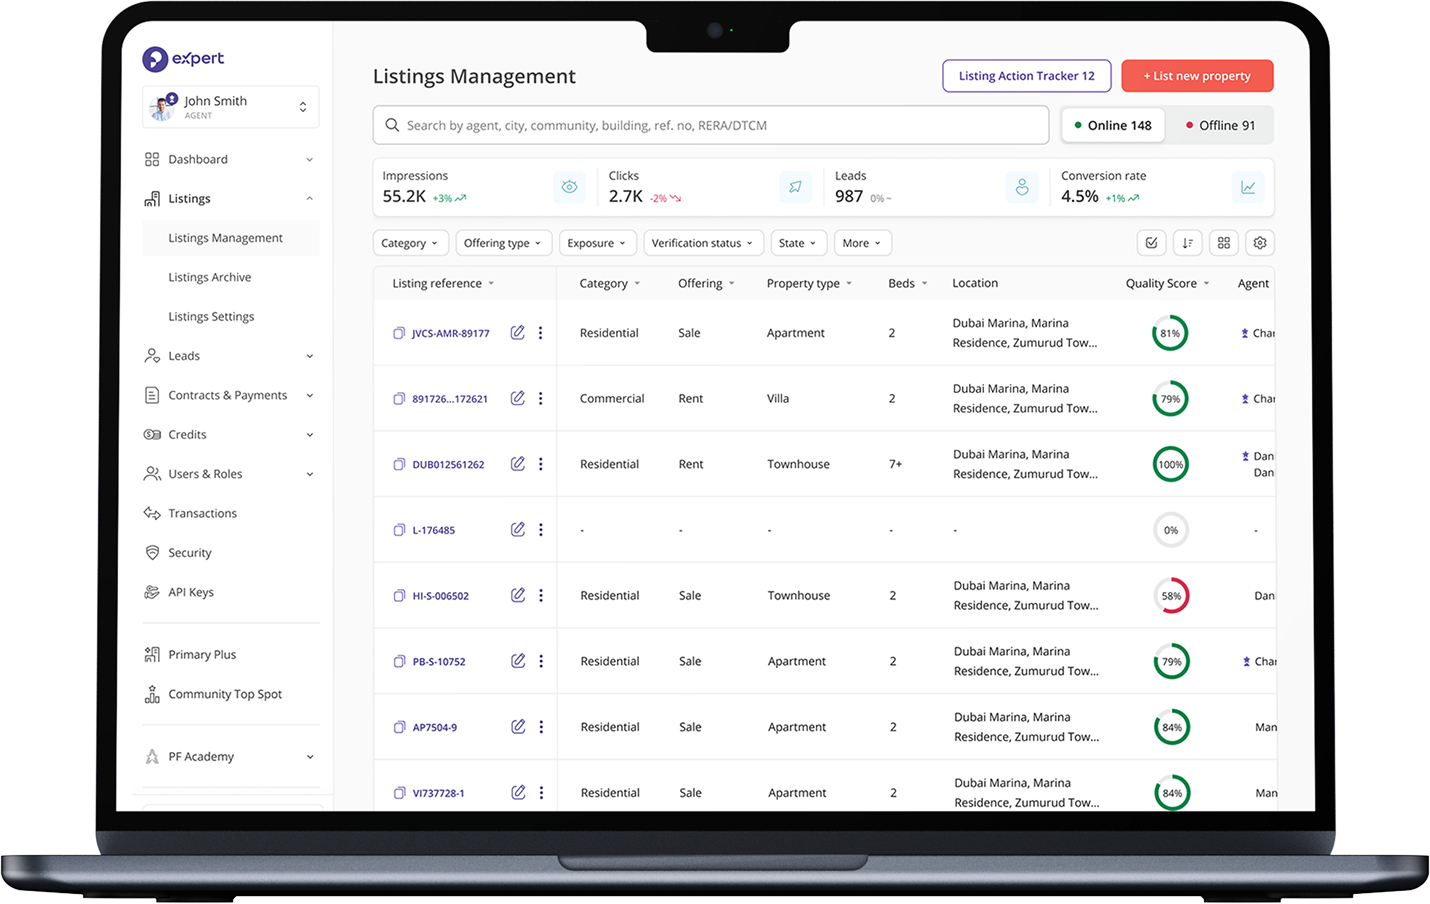Screen dimensions: 1430x904
Task: Open the Category filter dropdown
Action: coord(409,243)
